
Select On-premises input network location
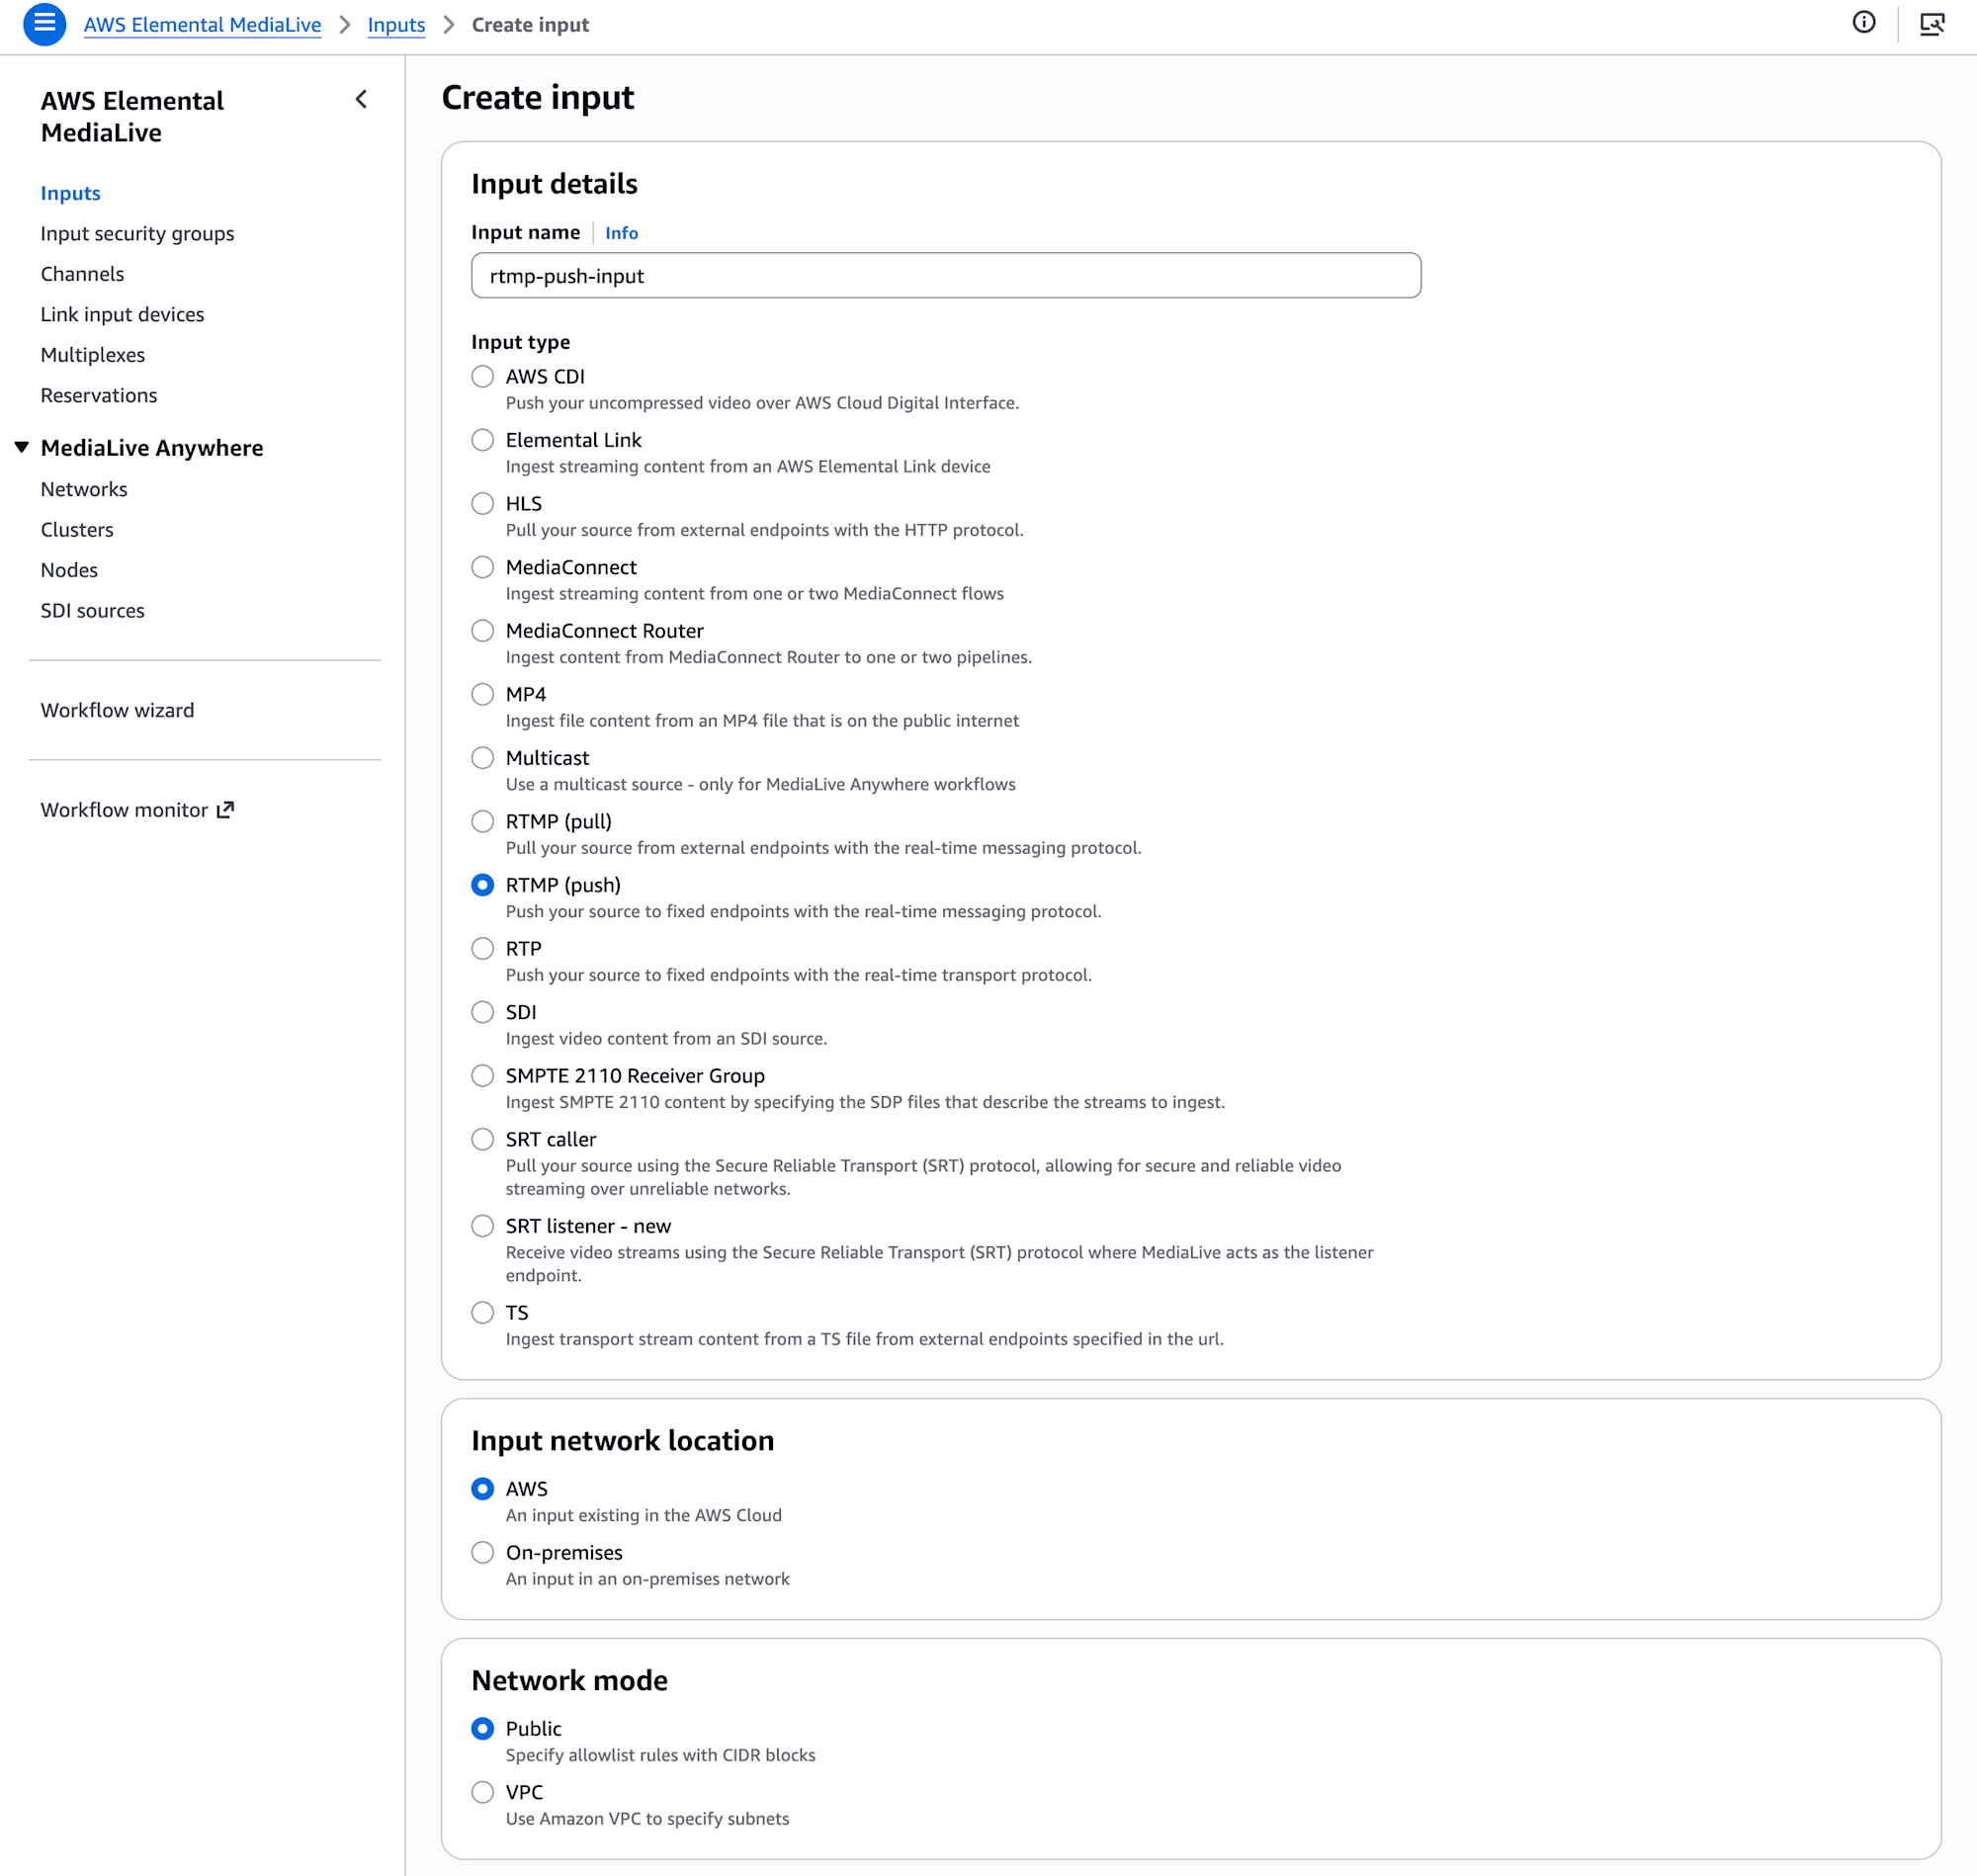(x=483, y=1552)
